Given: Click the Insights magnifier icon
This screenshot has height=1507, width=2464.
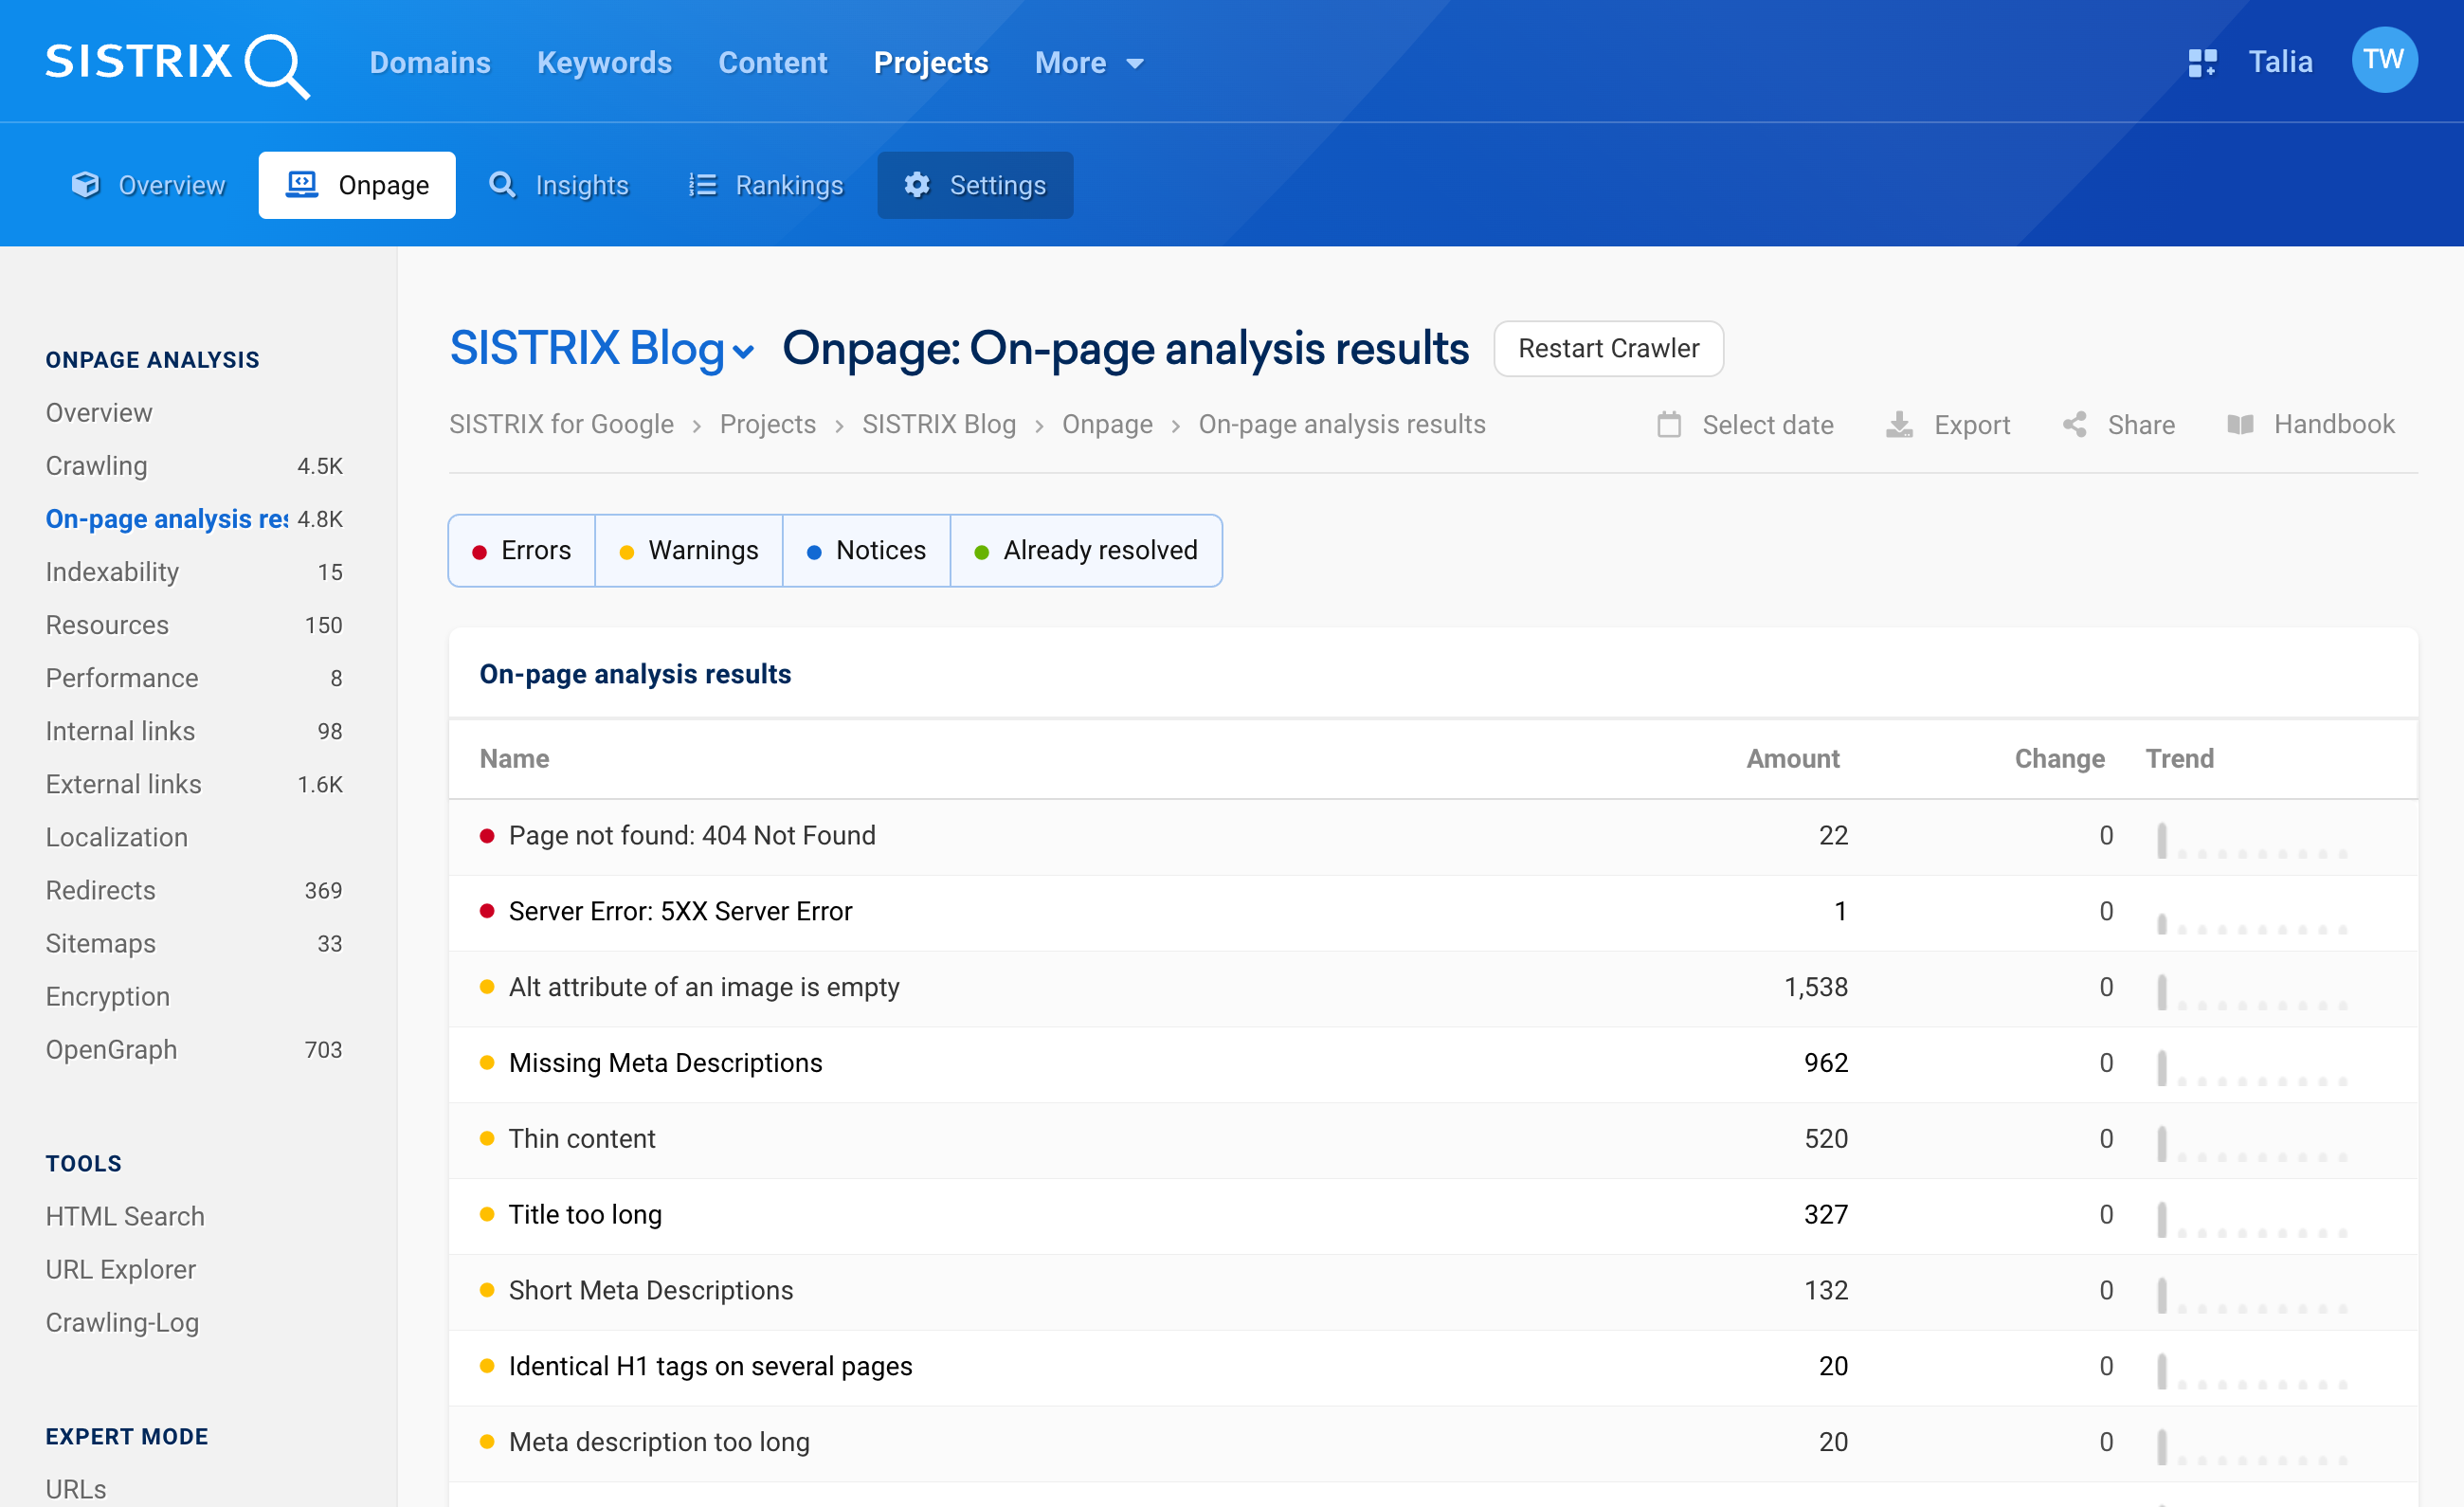Looking at the screenshot, I should [x=502, y=185].
